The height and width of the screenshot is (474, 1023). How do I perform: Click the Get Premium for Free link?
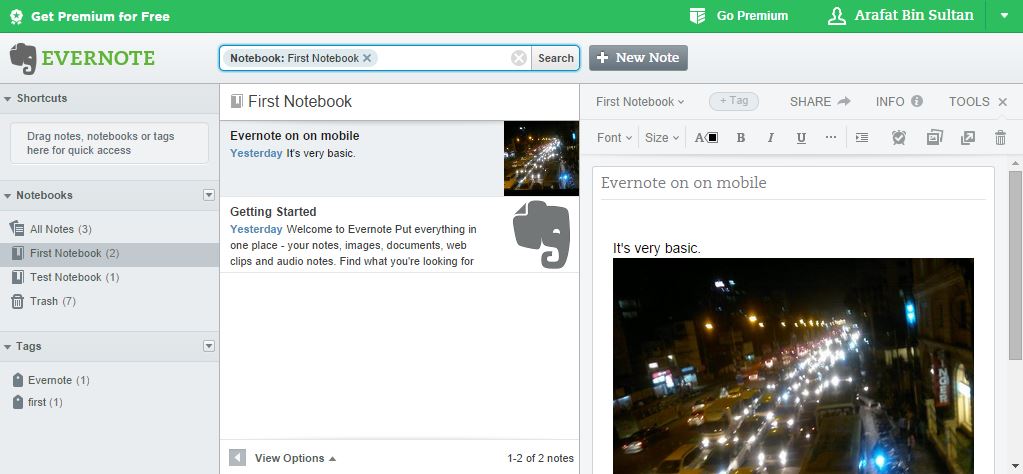pos(100,16)
